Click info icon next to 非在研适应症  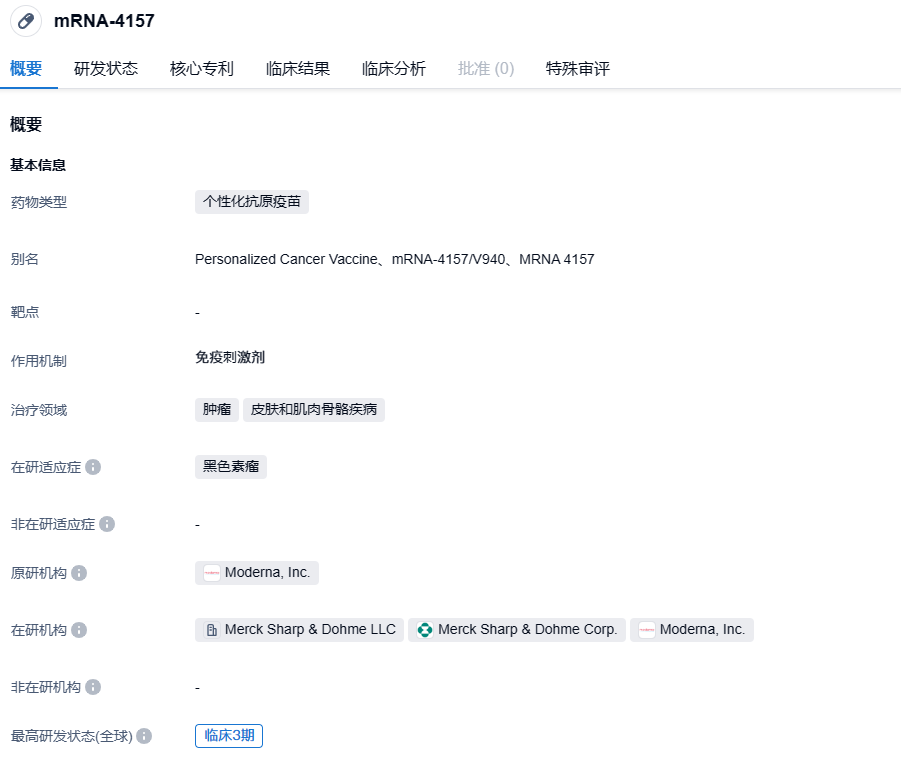click(x=107, y=524)
